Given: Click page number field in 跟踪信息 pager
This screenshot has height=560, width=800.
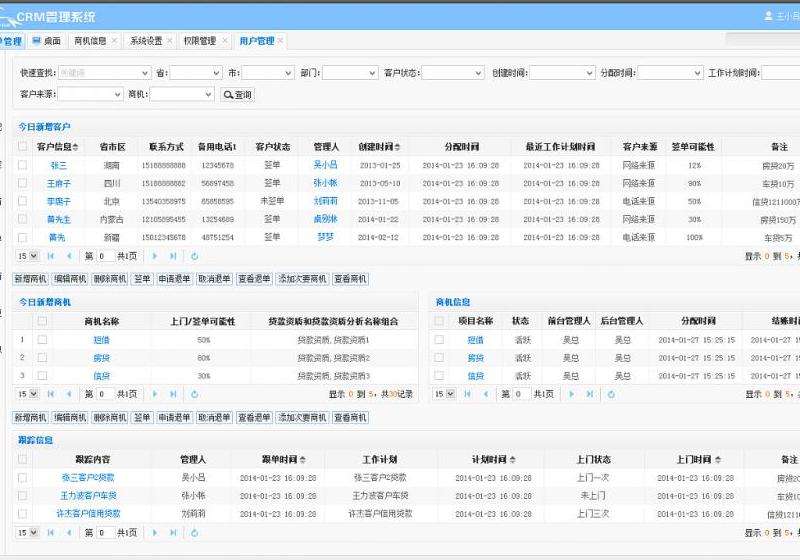Looking at the screenshot, I should 105,532.
